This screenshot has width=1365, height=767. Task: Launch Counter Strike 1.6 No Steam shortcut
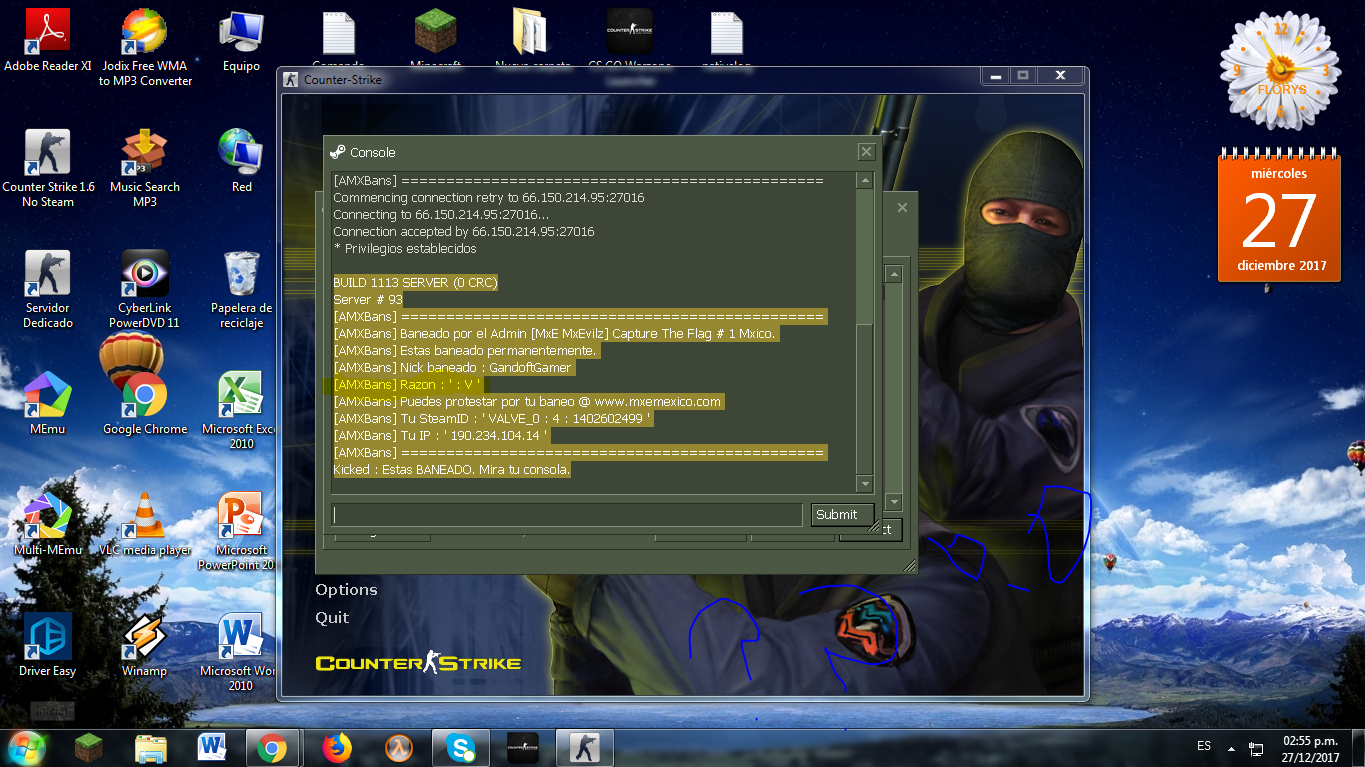point(48,169)
